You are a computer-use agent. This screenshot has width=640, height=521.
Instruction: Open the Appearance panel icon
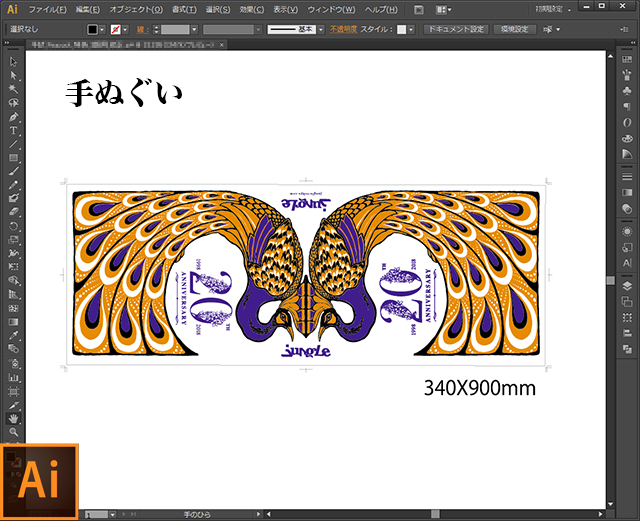627,232
